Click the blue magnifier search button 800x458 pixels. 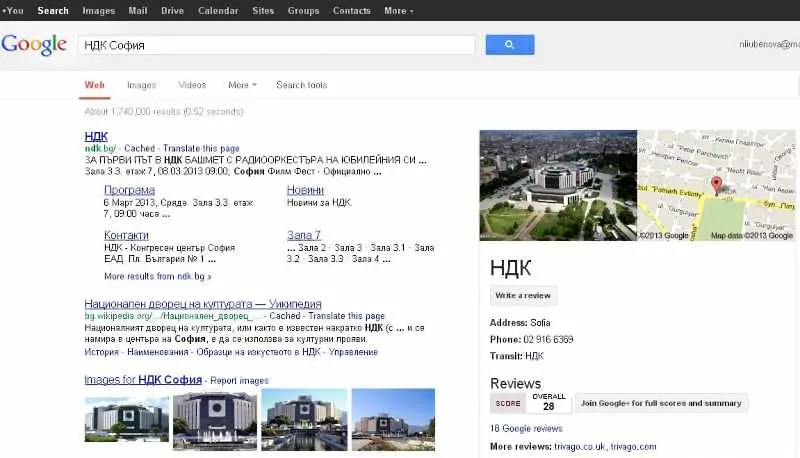(x=510, y=45)
